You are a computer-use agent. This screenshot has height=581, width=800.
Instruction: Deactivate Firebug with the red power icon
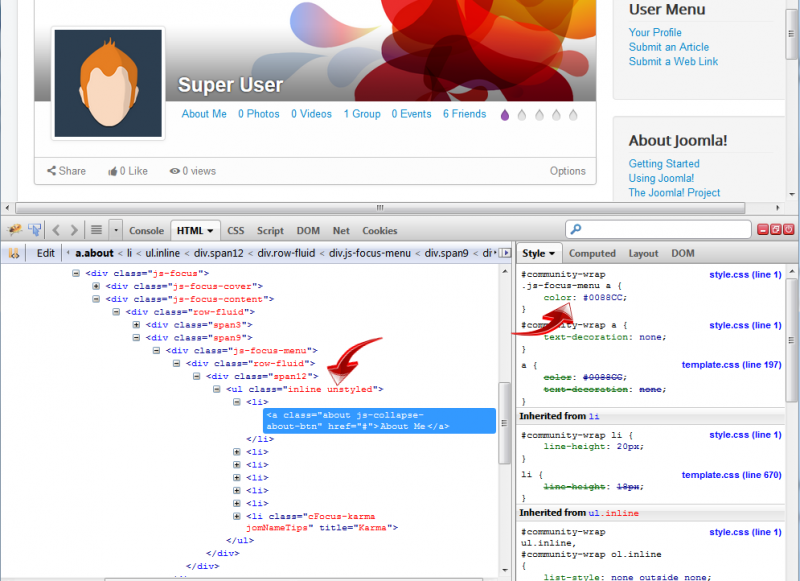(x=789, y=230)
